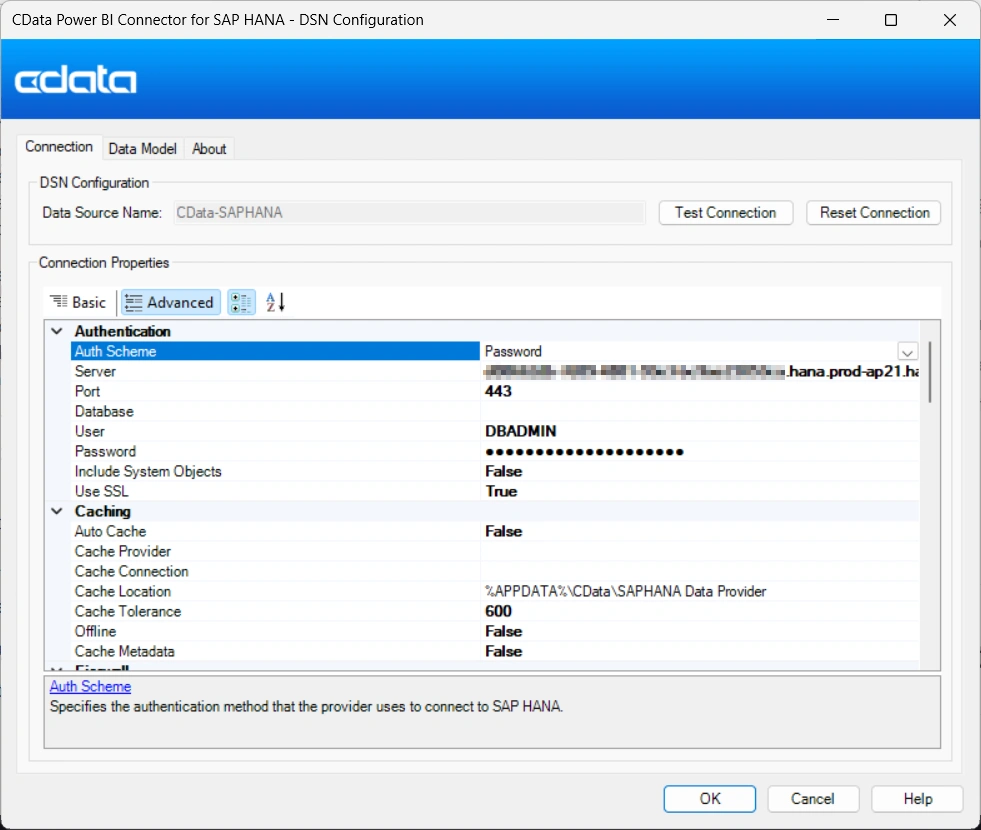
Task: Select the Cache Provider label
Action: click(x=123, y=552)
